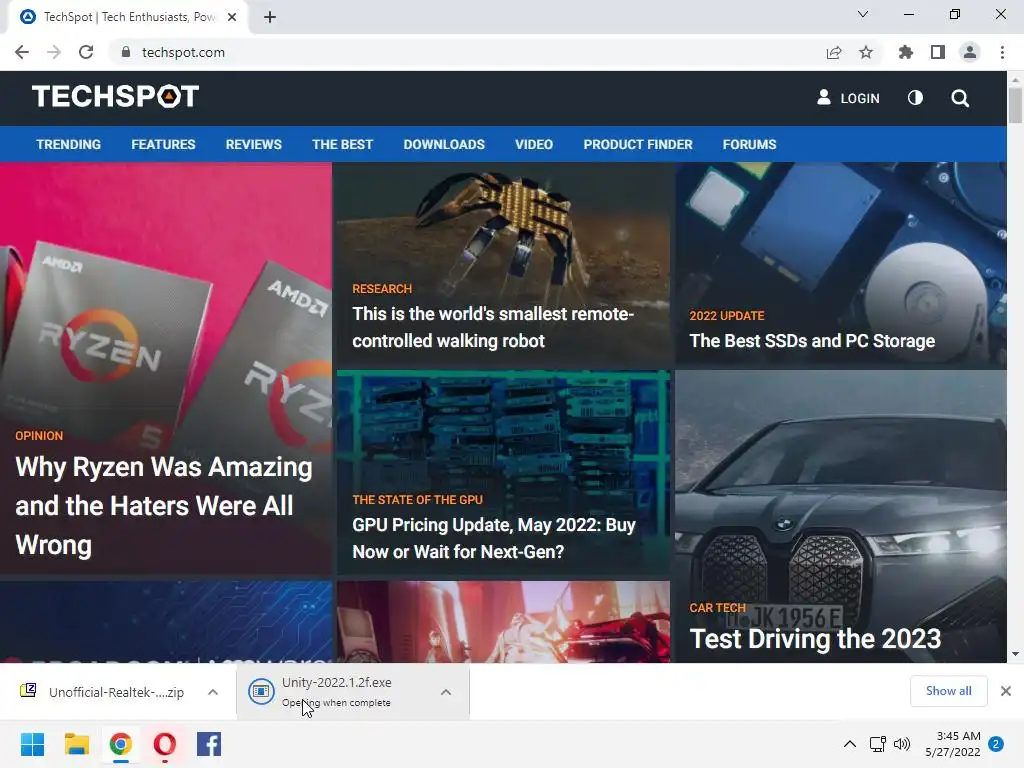Click the 2022 UPDATE category label

coord(727,315)
